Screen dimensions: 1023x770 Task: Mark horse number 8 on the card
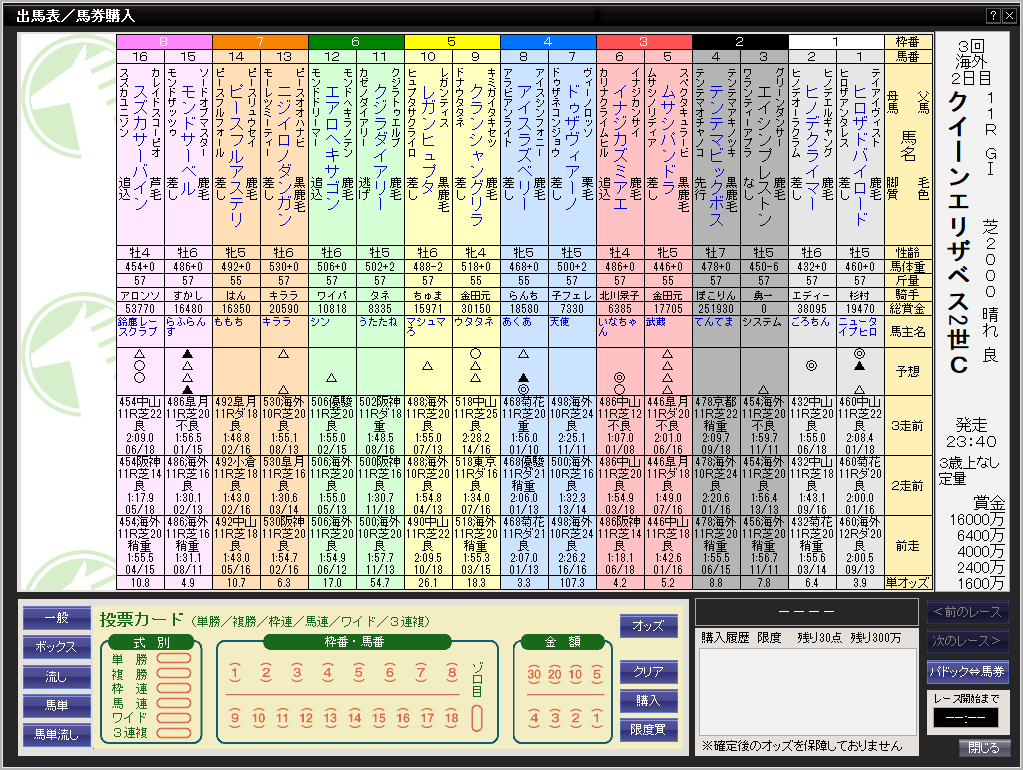click(451, 673)
